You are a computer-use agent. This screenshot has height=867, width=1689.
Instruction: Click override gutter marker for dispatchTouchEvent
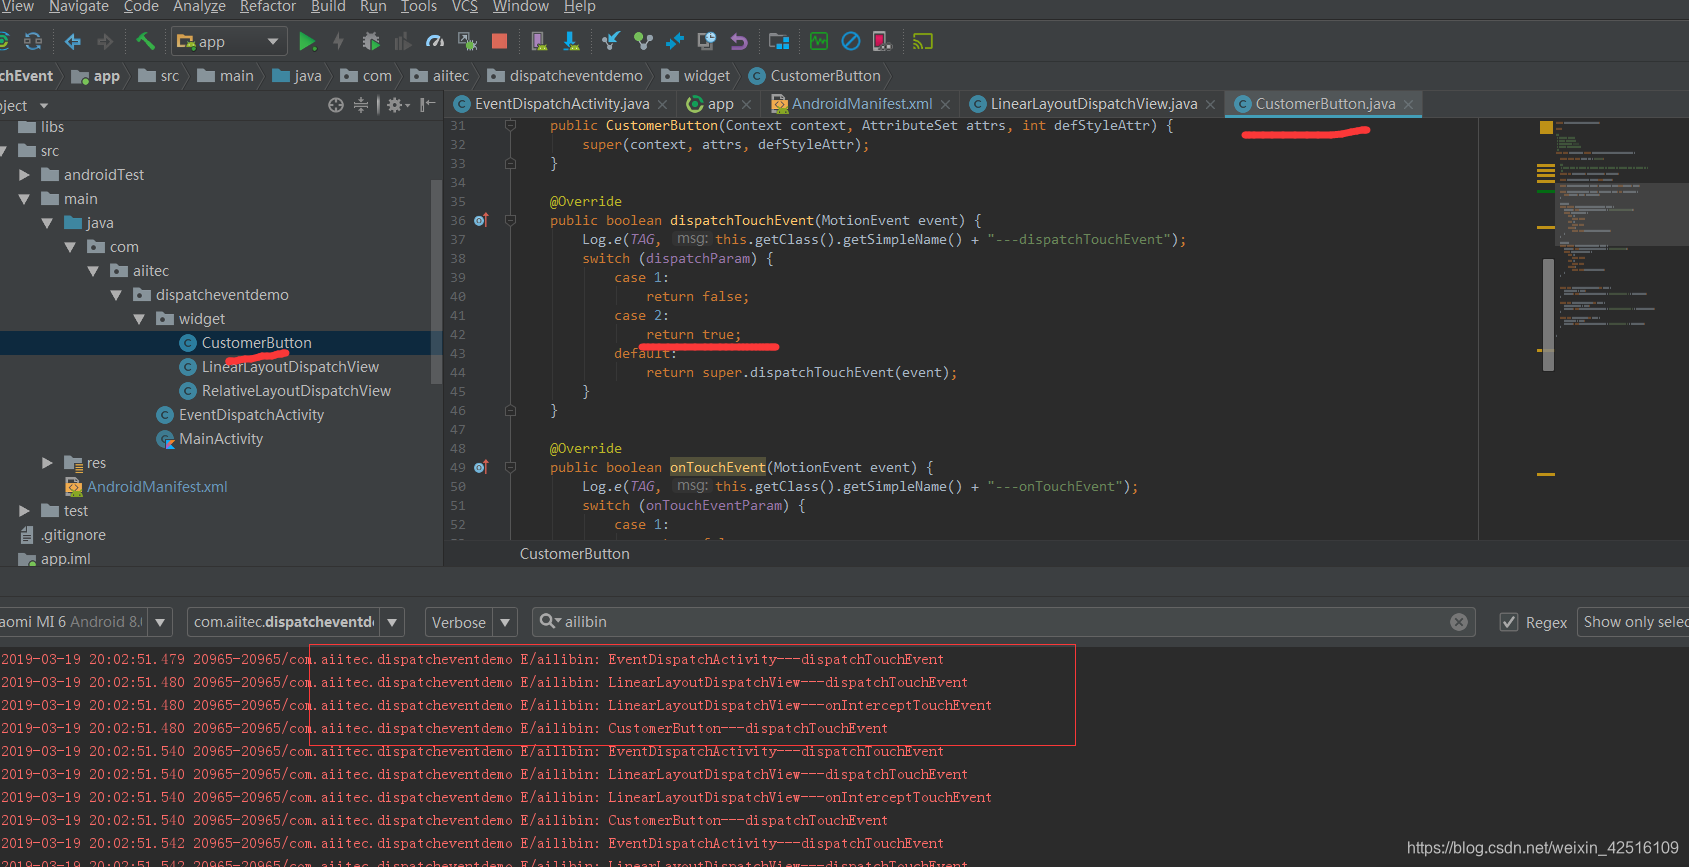[x=481, y=220]
